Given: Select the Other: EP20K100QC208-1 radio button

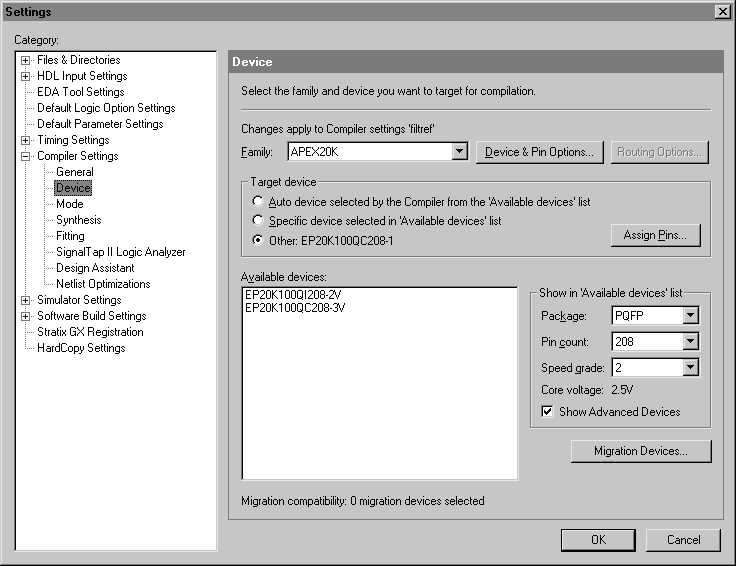Looking at the screenshot, I should coord(259,240).
